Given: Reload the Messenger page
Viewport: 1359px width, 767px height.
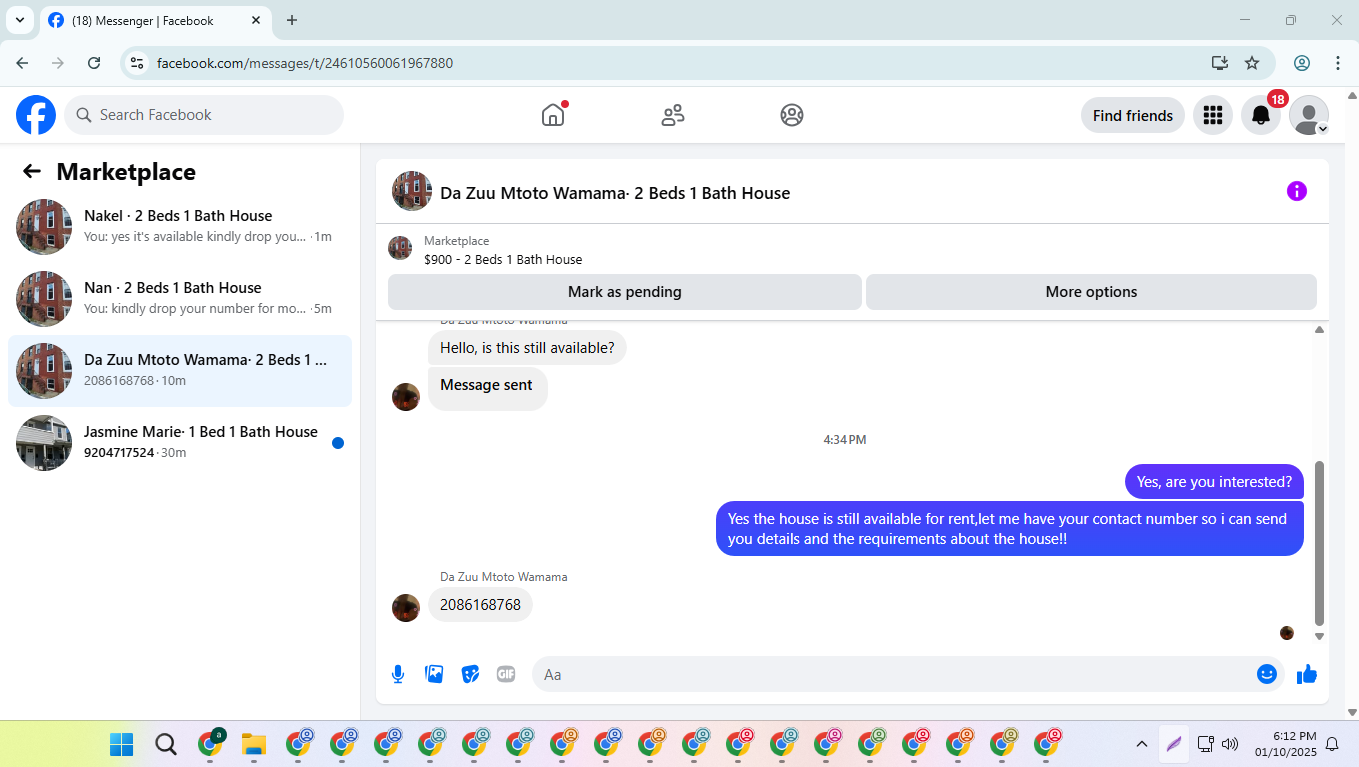Looking at the screenshot, I should tap(94, 63).
